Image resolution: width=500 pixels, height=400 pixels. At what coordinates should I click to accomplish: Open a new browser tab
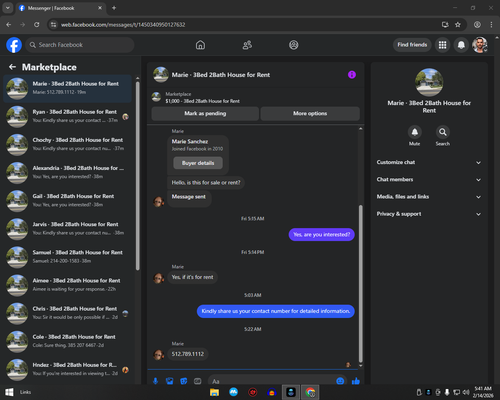pos(114,8)
